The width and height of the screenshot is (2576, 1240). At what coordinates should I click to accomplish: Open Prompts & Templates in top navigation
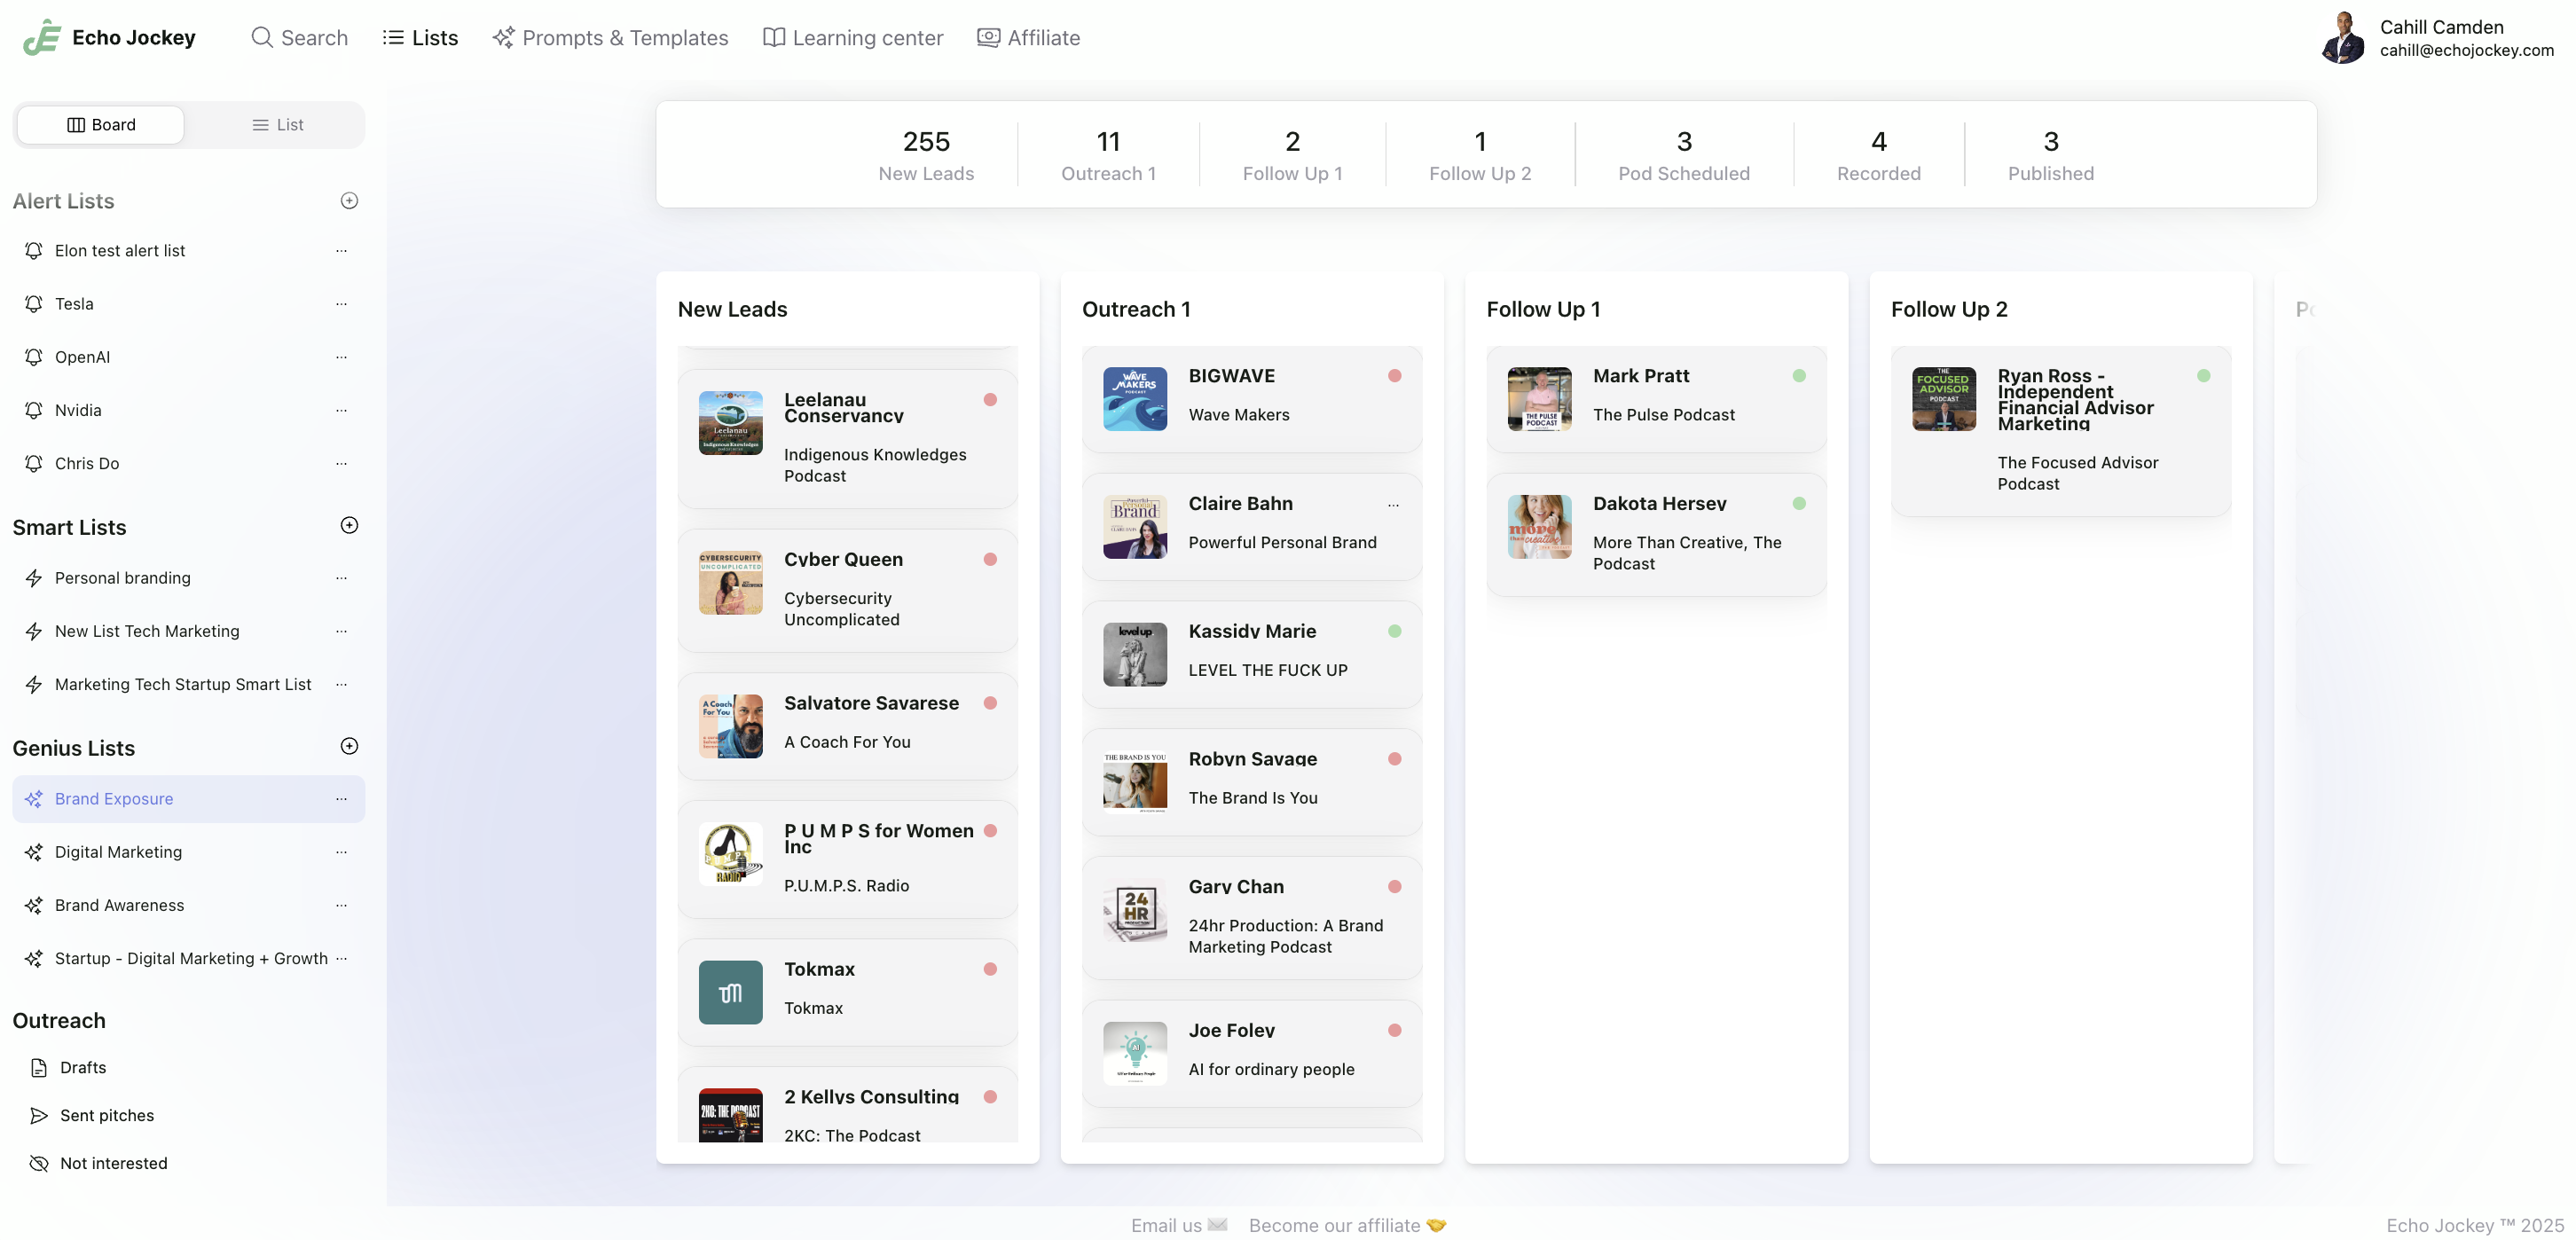[x=610, y=38]
